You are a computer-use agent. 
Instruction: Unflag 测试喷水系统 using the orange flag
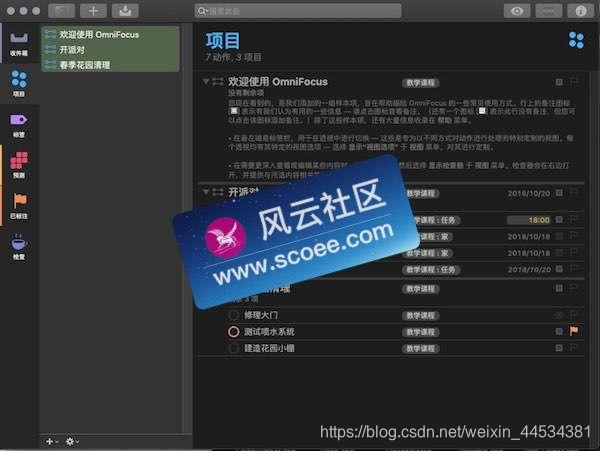[x=574, y=331]
